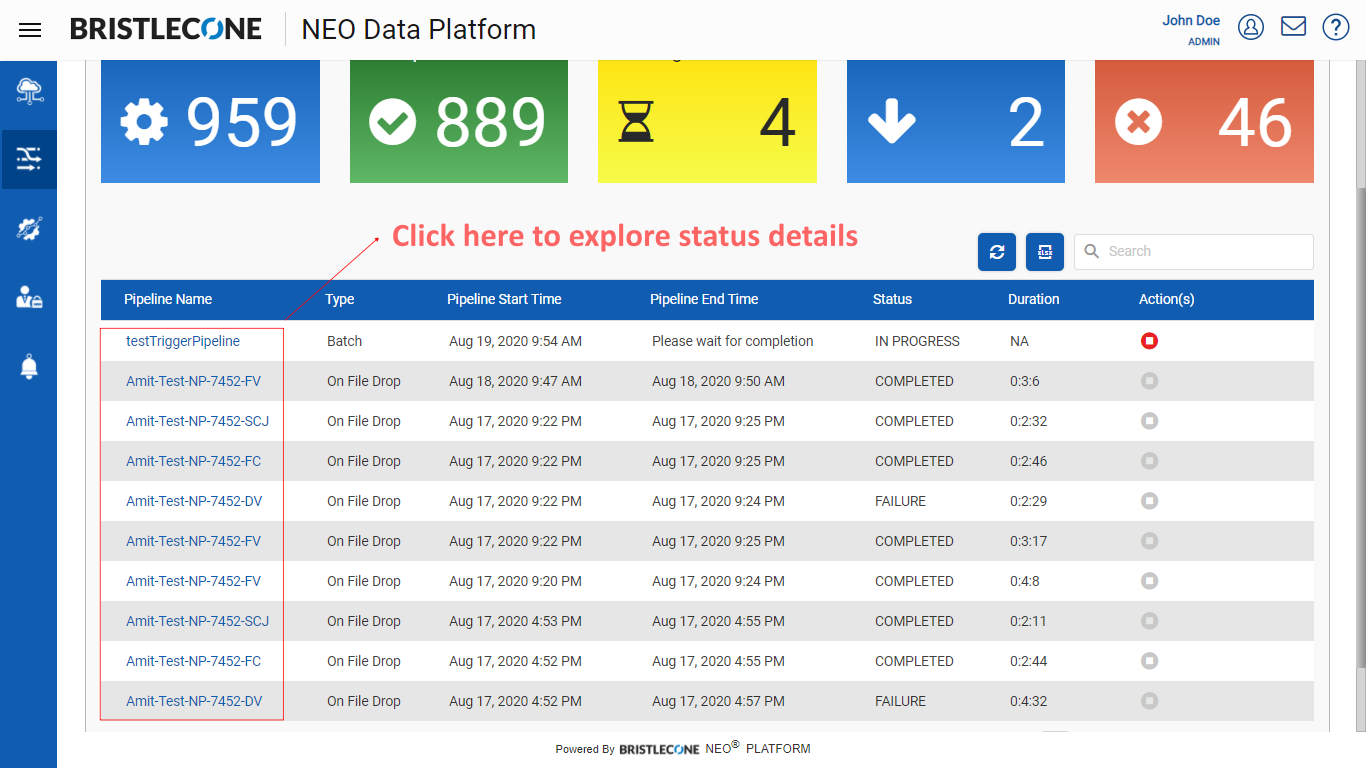This screenshot has height=768, width=1366.
Task: Click FAILURE status in 0:2:29 row
Action: click(900, 501)
